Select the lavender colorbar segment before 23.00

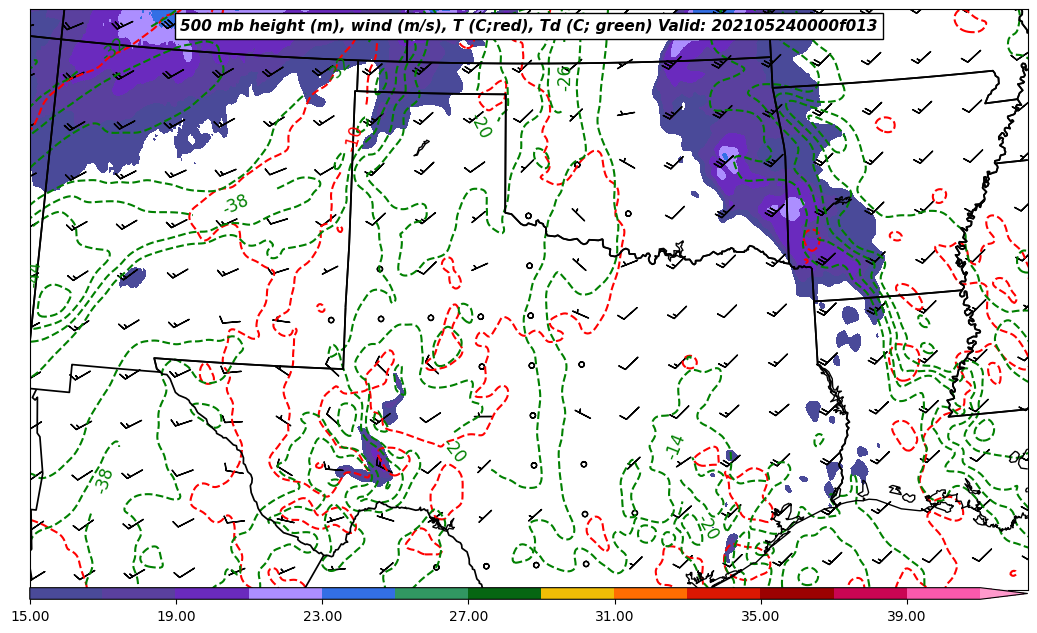click(286, 593)
